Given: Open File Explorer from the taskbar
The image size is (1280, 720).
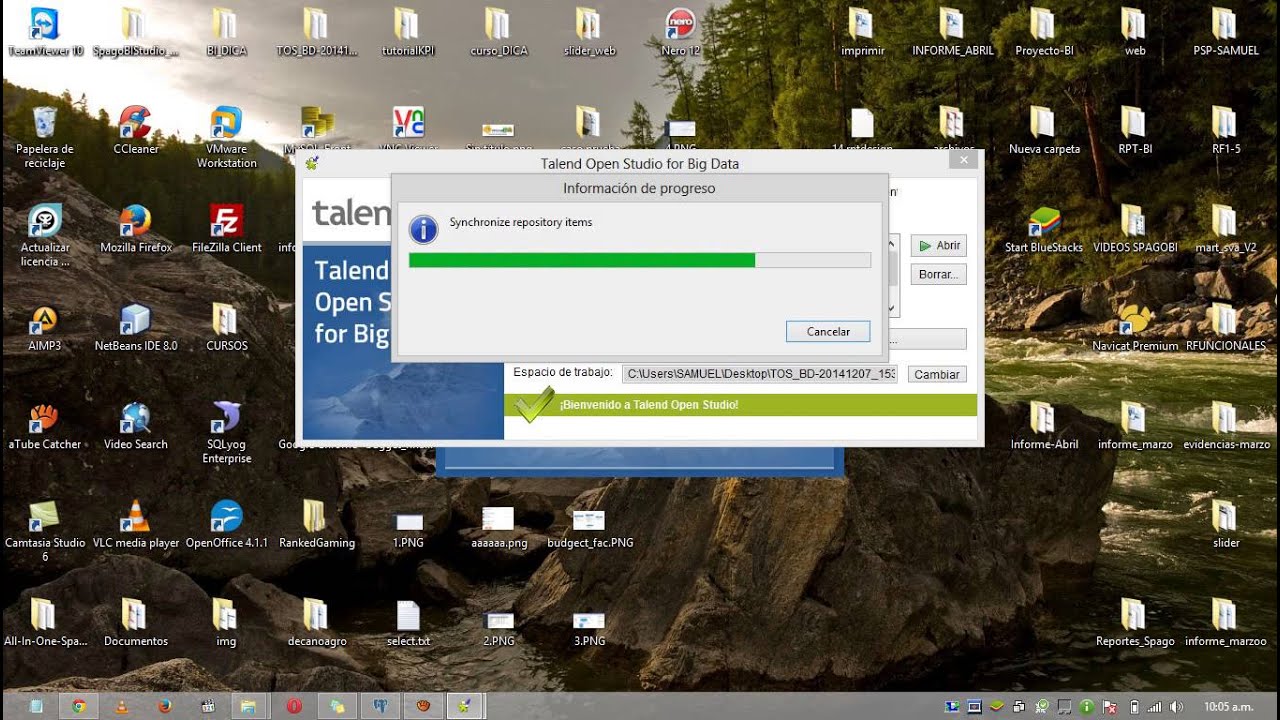Looking at the screenshot, I should [250, 706].
